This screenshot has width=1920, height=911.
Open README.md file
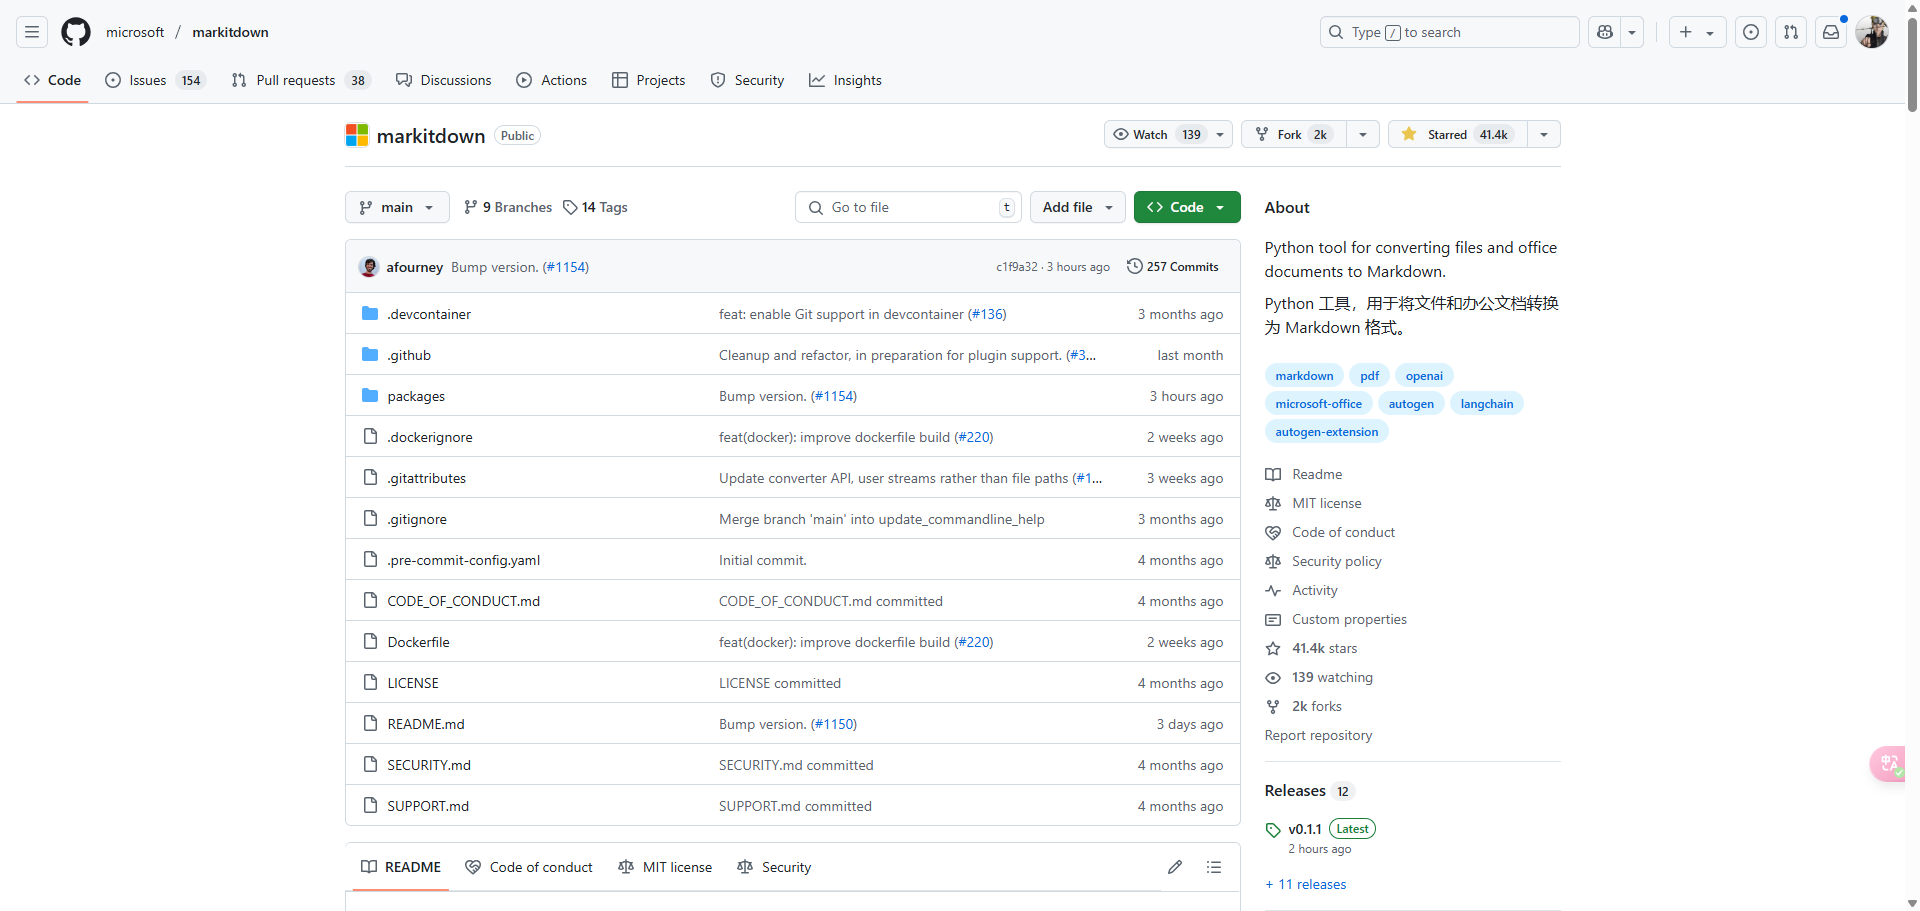pos(426,724)
